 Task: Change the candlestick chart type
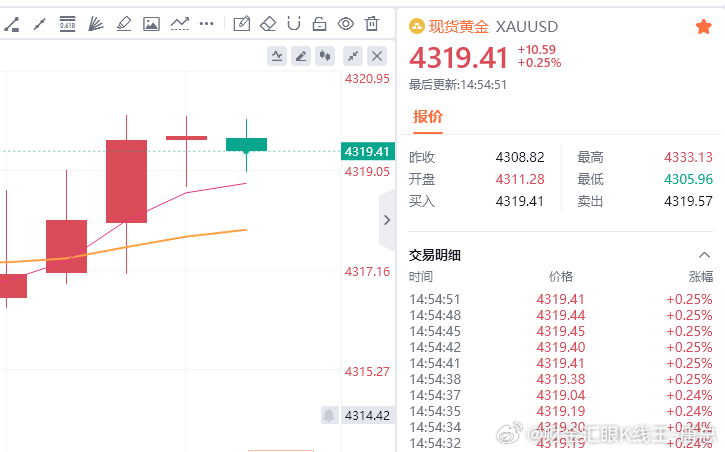[x=325, y=56]
